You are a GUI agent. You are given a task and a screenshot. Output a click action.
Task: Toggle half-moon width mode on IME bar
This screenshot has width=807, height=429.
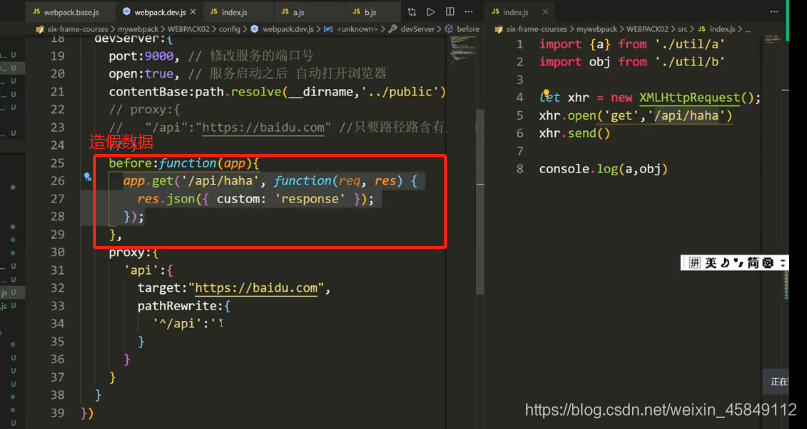[725, 263]
